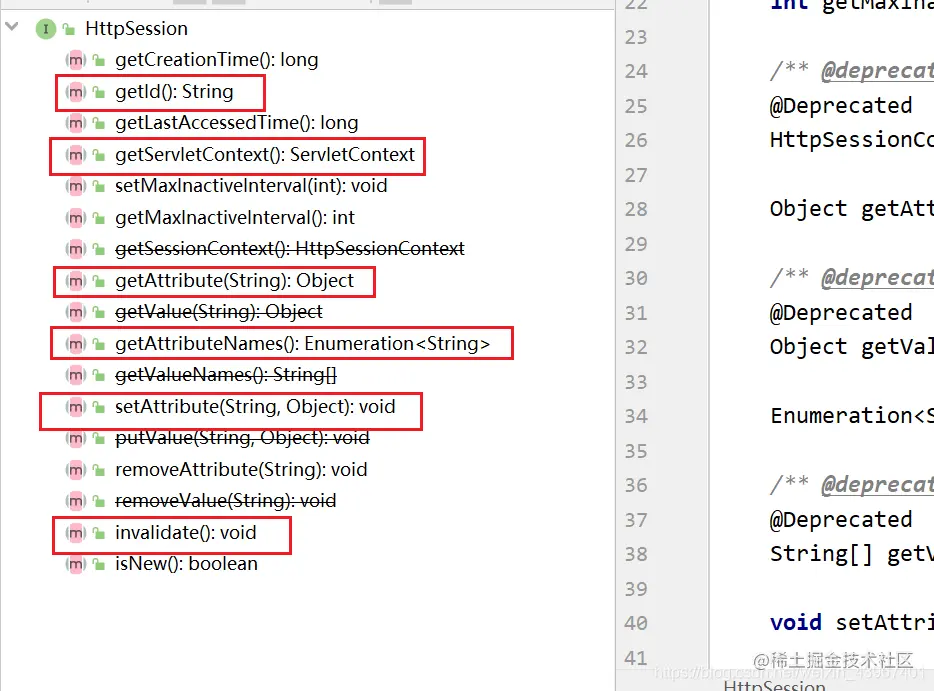Select deprecated getSessionContext() method
This screenshot has height=691, width=934.
[x=289, y=248]
